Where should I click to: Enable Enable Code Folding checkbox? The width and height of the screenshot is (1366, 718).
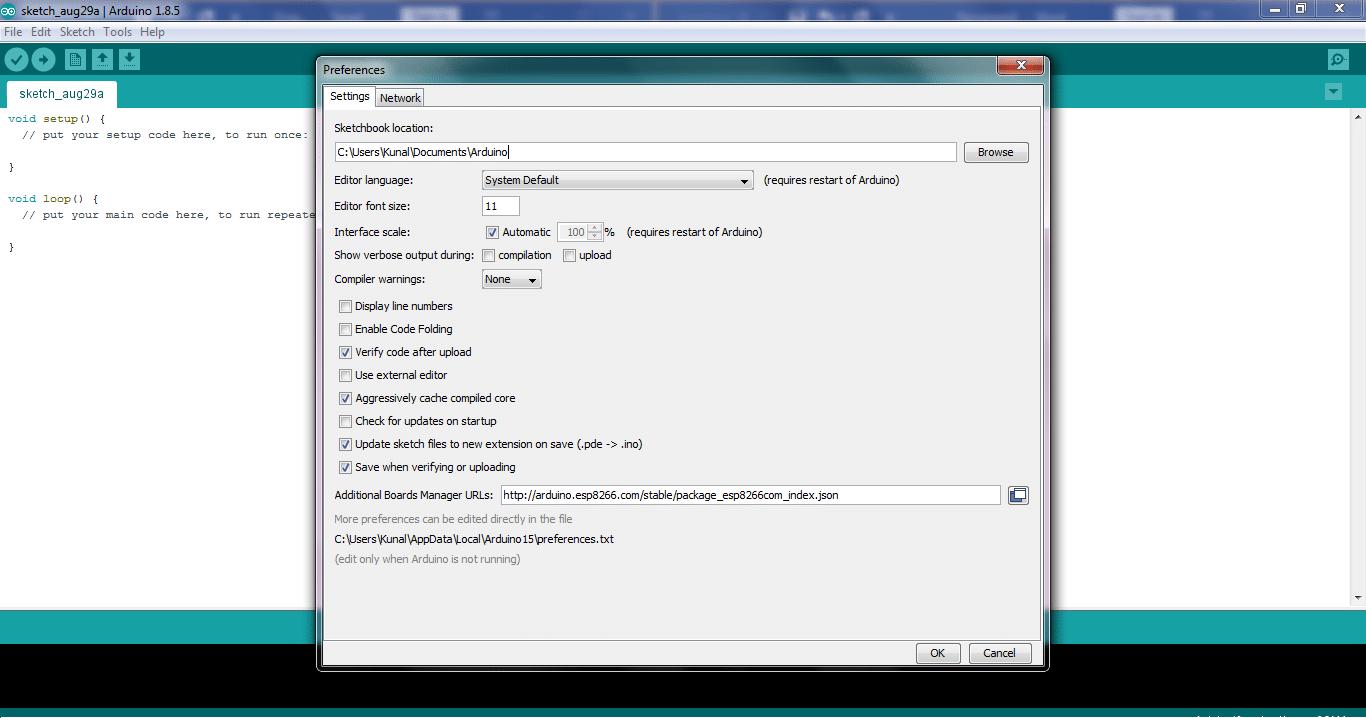click(x=346, y=330)
